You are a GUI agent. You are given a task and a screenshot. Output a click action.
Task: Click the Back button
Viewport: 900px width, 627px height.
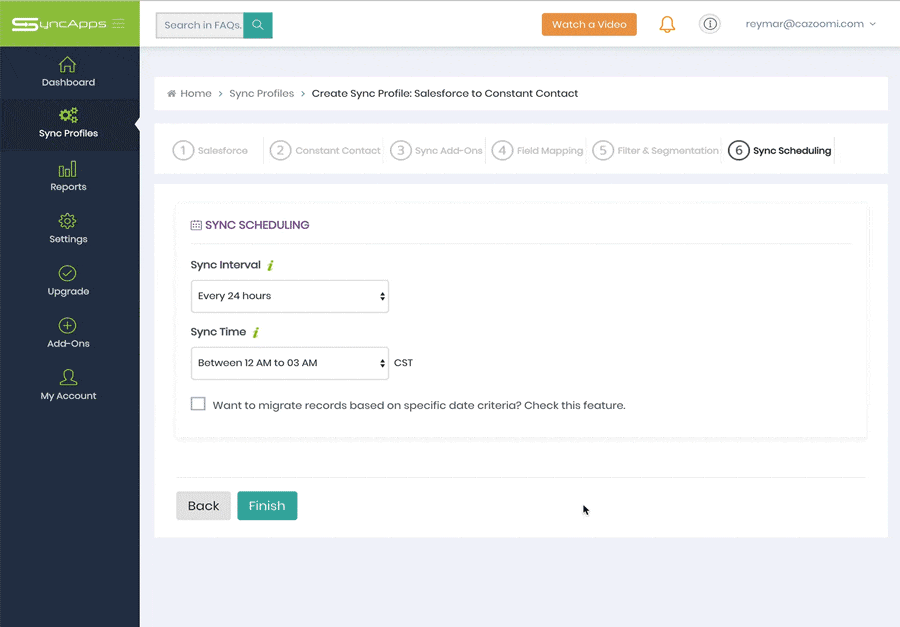pyautogui.click(x=203, y=506)
